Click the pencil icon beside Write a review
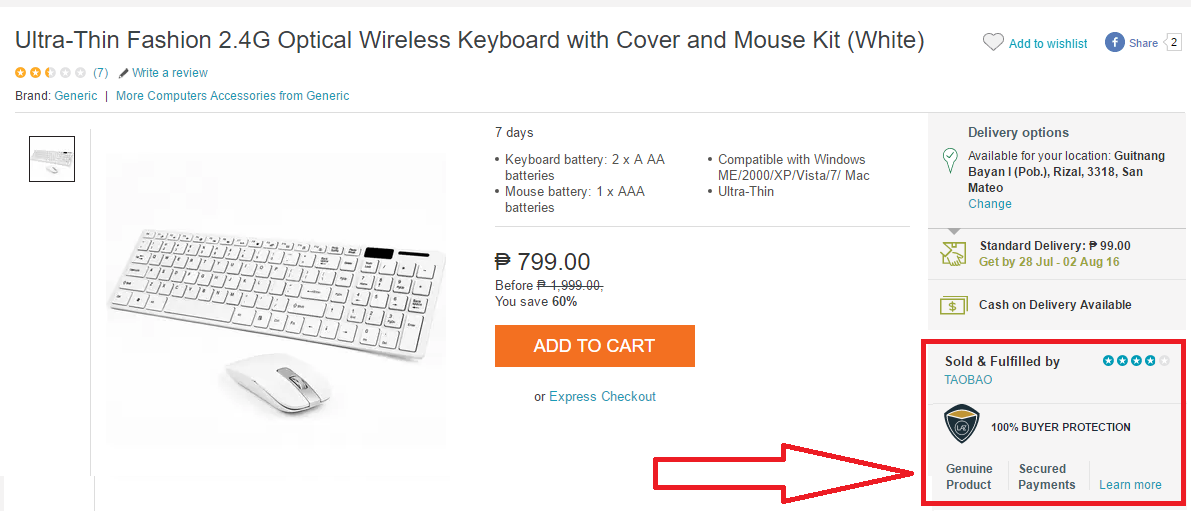The image size is (1191, 511). point(123,73)
